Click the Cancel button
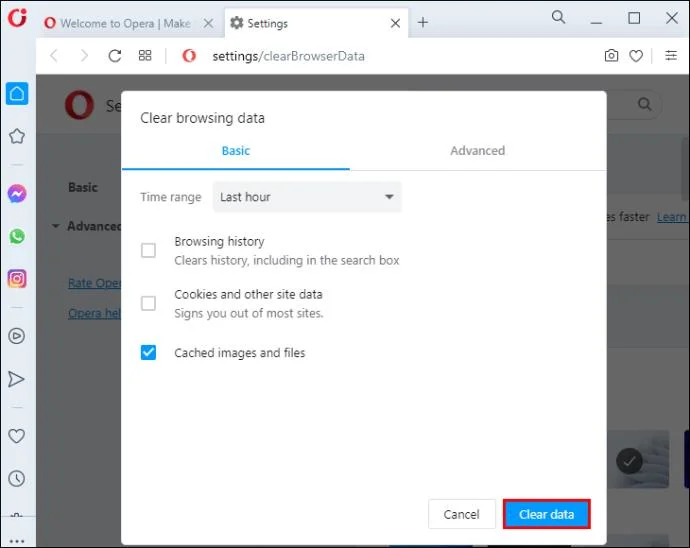This screenshot has height=548, width=690. (462, 514)
